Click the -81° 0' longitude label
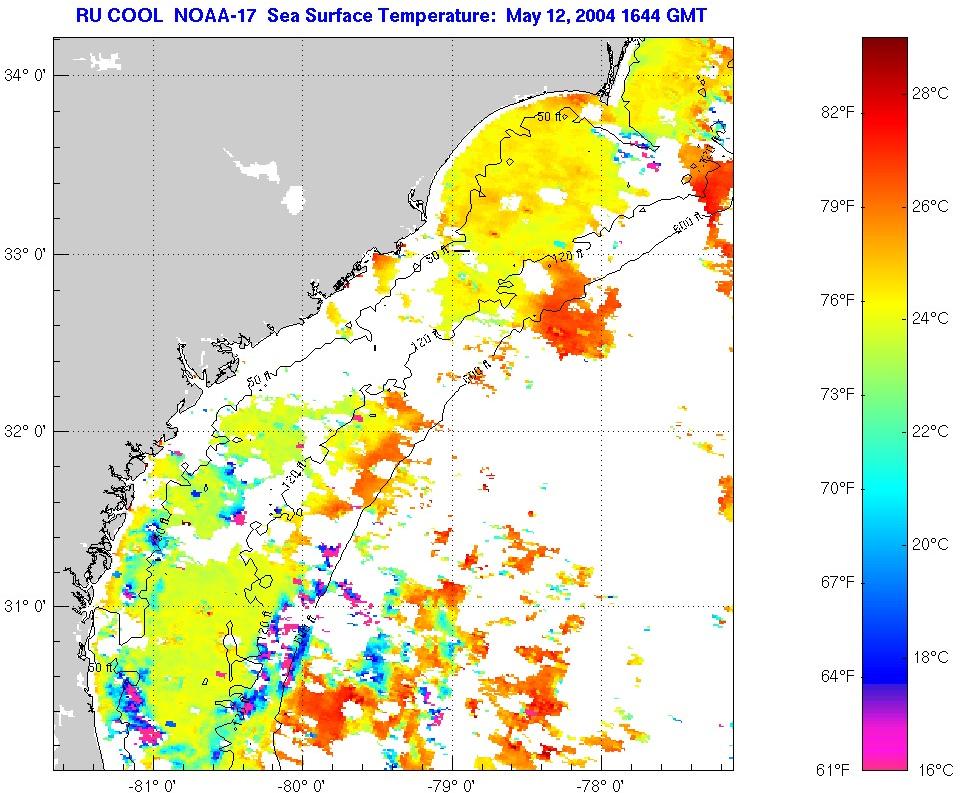 click(x=154, y=785)
